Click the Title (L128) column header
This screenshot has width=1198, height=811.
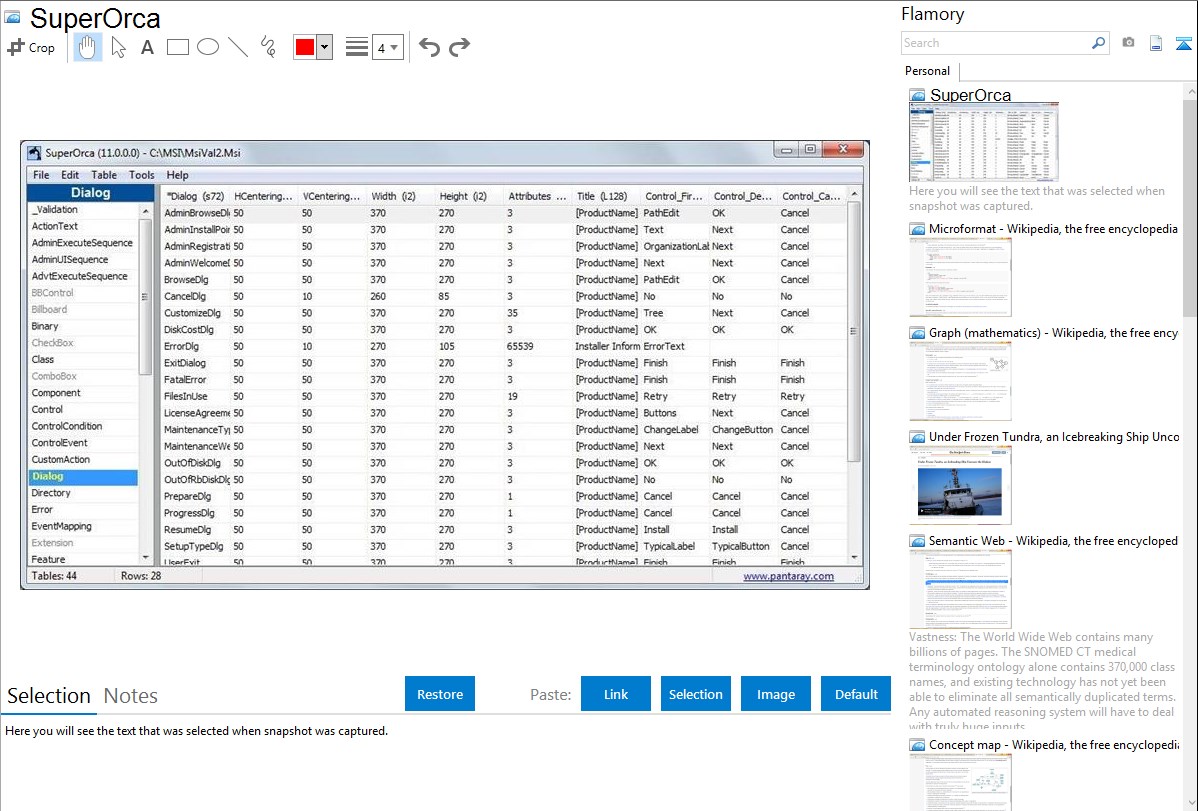[x=606, y=196]
